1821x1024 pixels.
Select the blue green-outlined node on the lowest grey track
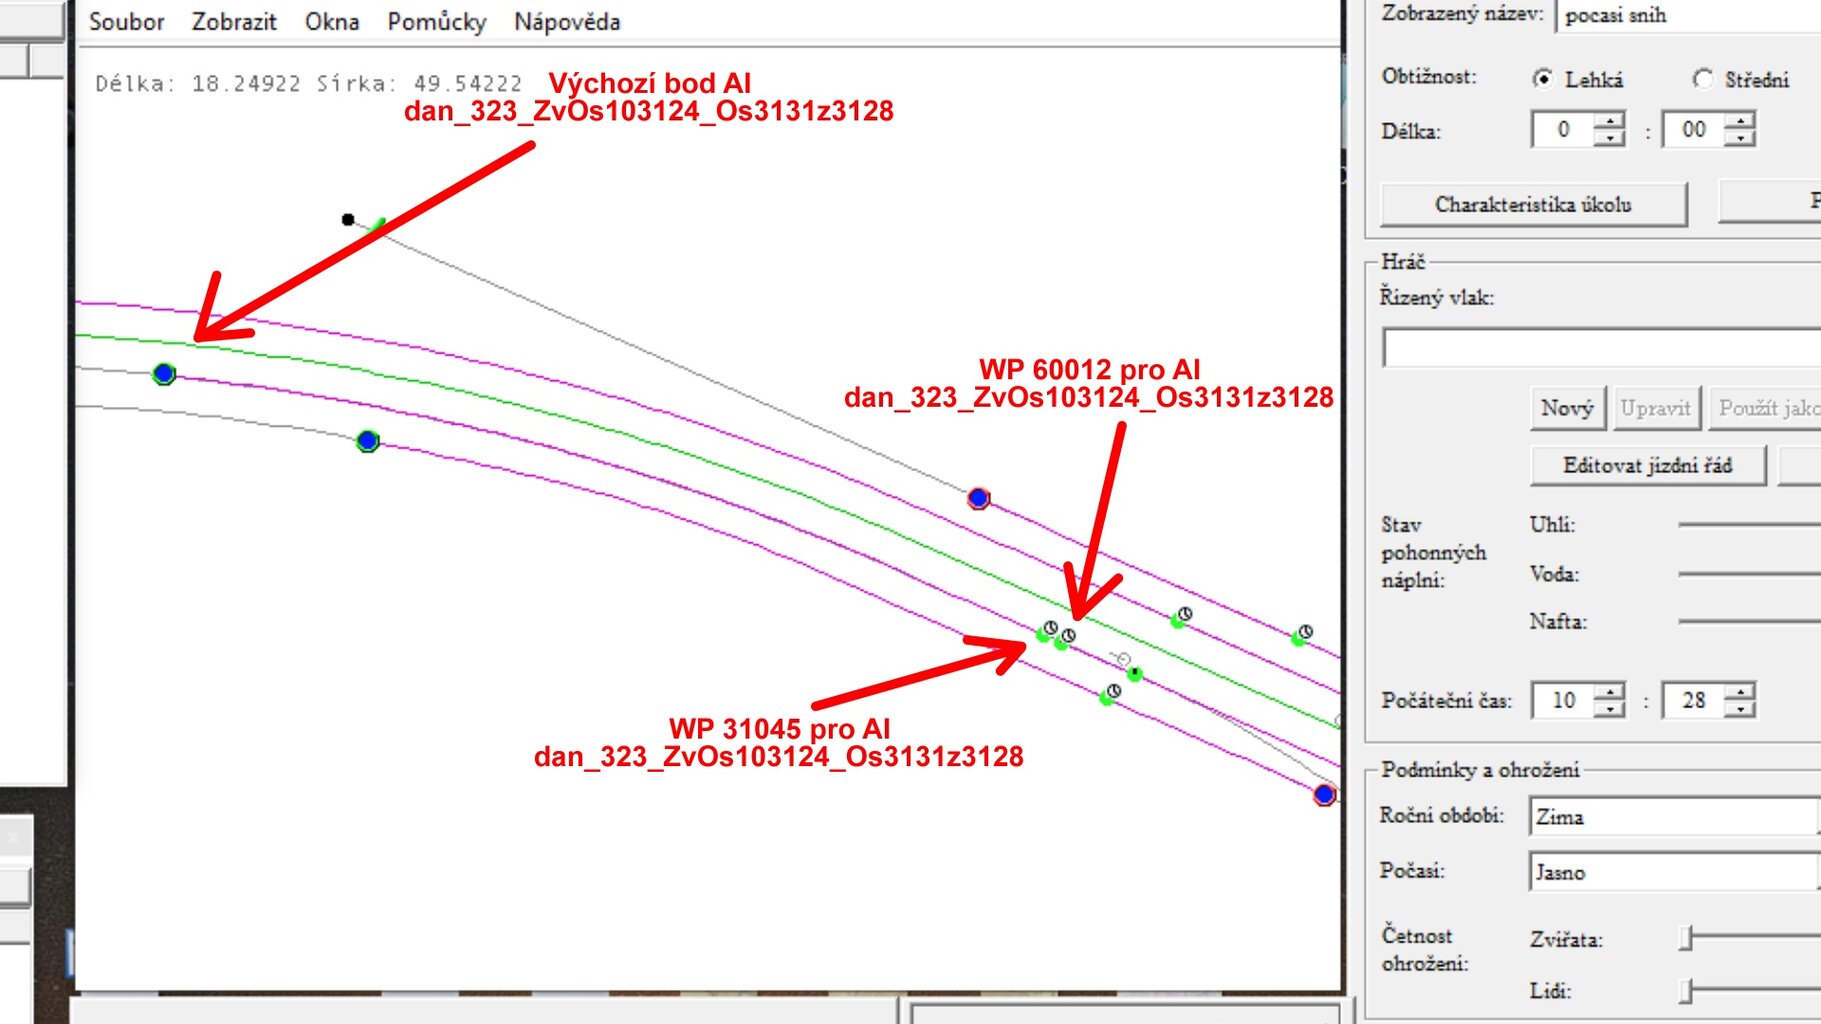(x=367, y=440)
